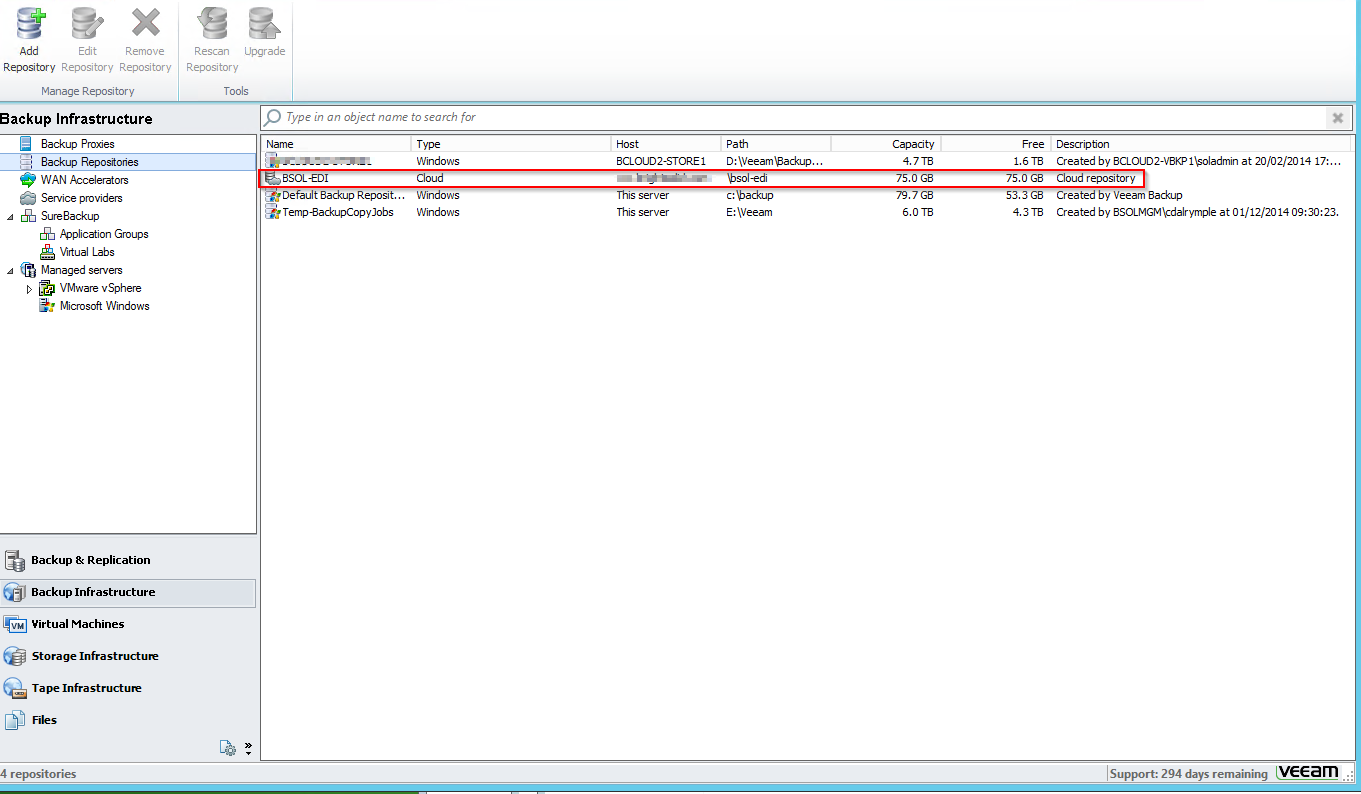Select Microsoft Windows node
This screenshot has height=794, width=1361.
[104, 306]
